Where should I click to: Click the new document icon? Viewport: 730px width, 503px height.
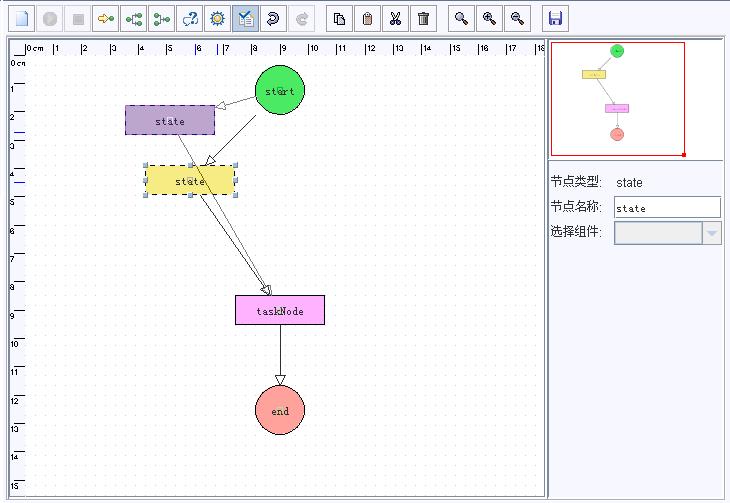(x=22, y=19)
